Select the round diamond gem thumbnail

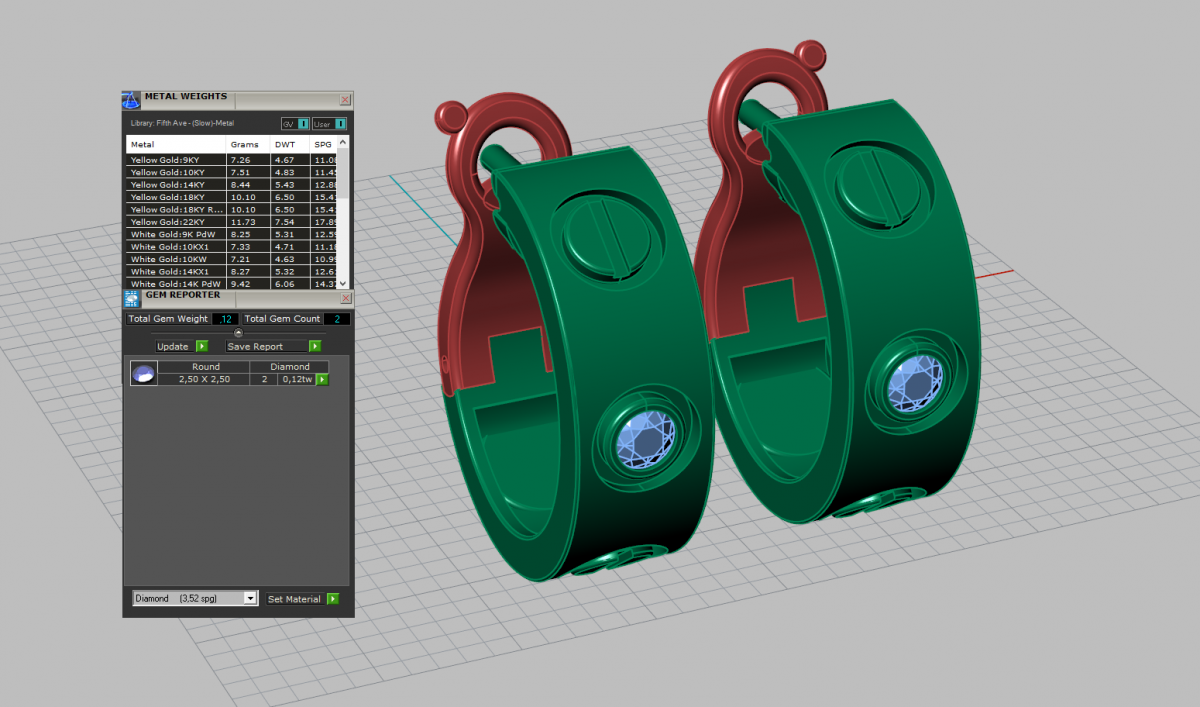[x=143, y=374]
